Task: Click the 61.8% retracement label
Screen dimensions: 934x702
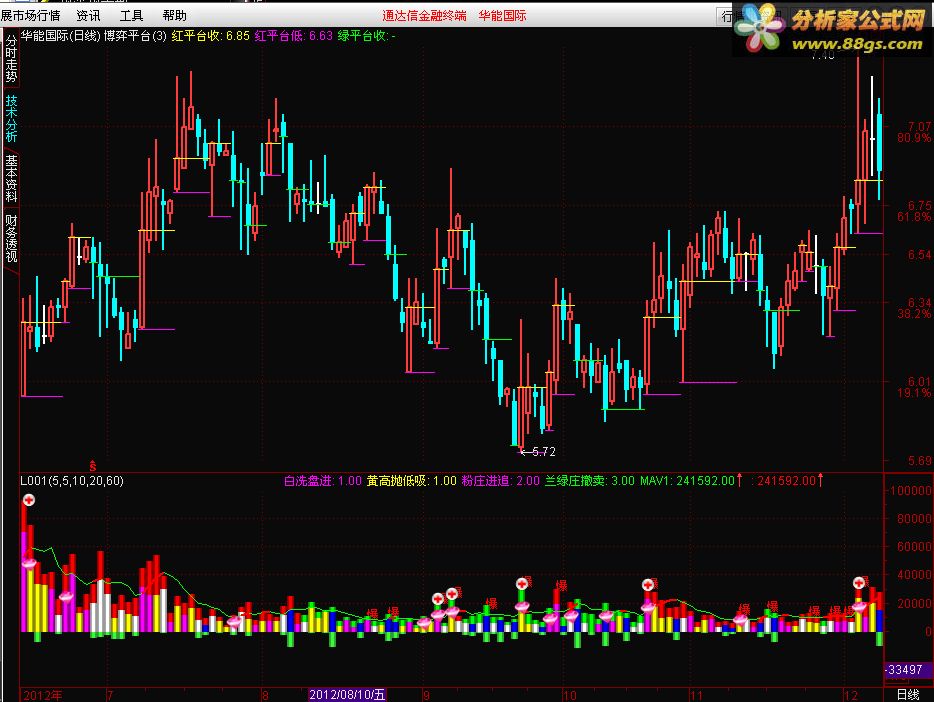Action: [x=914, y=217]
